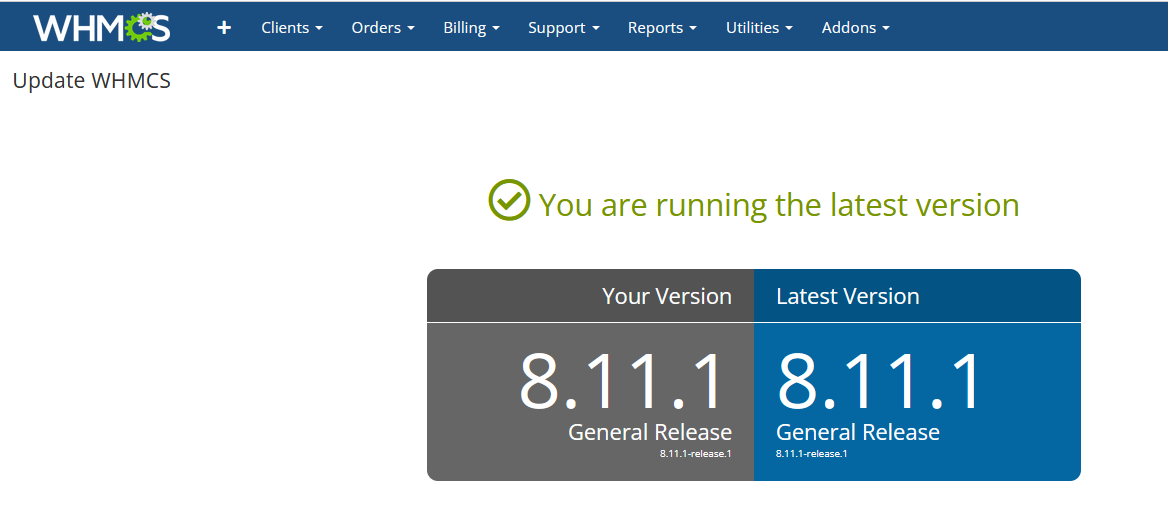Click the 'Your Version' header
1168x507 pixels.
[x=667, y=296]
